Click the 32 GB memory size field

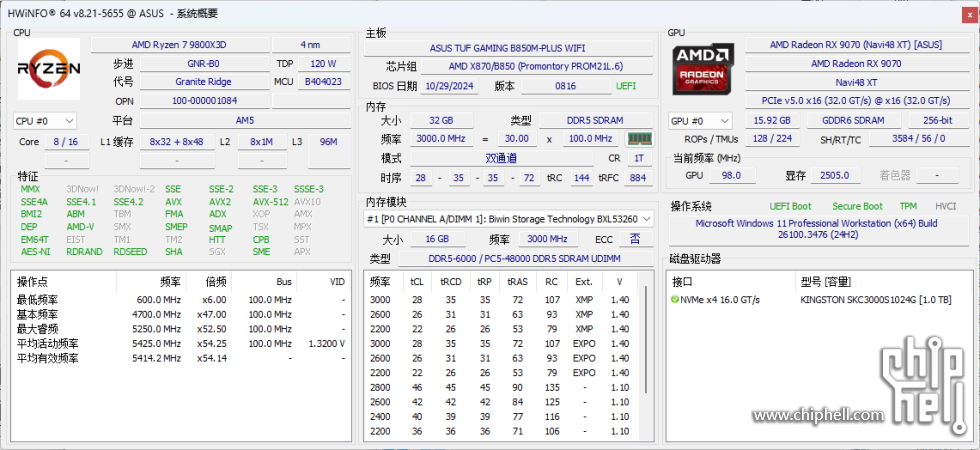[x=441, y=121]
